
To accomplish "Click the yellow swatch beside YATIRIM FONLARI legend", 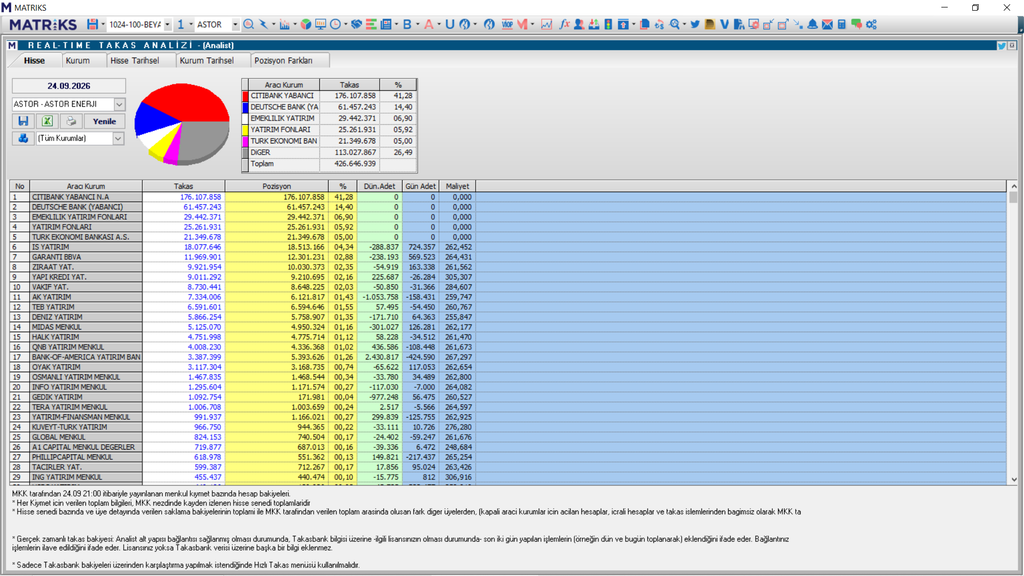I will [246, 130].
